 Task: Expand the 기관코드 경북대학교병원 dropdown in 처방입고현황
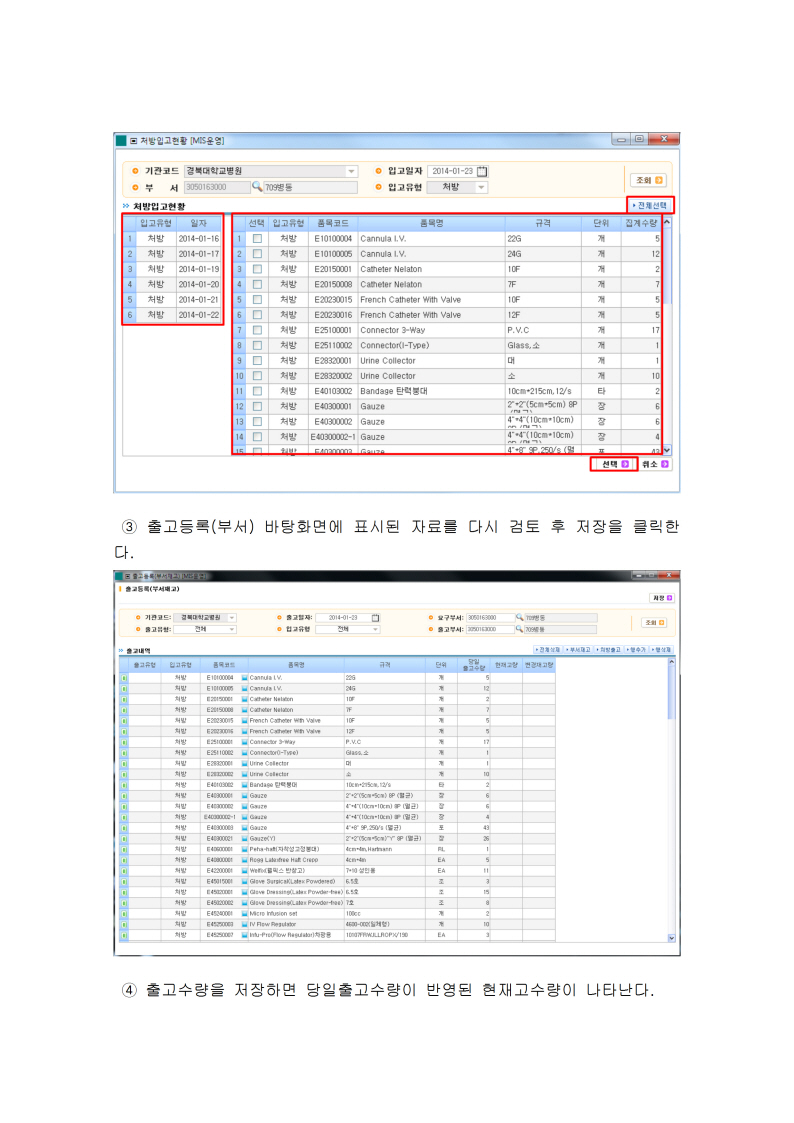click(x=350, y=171)
